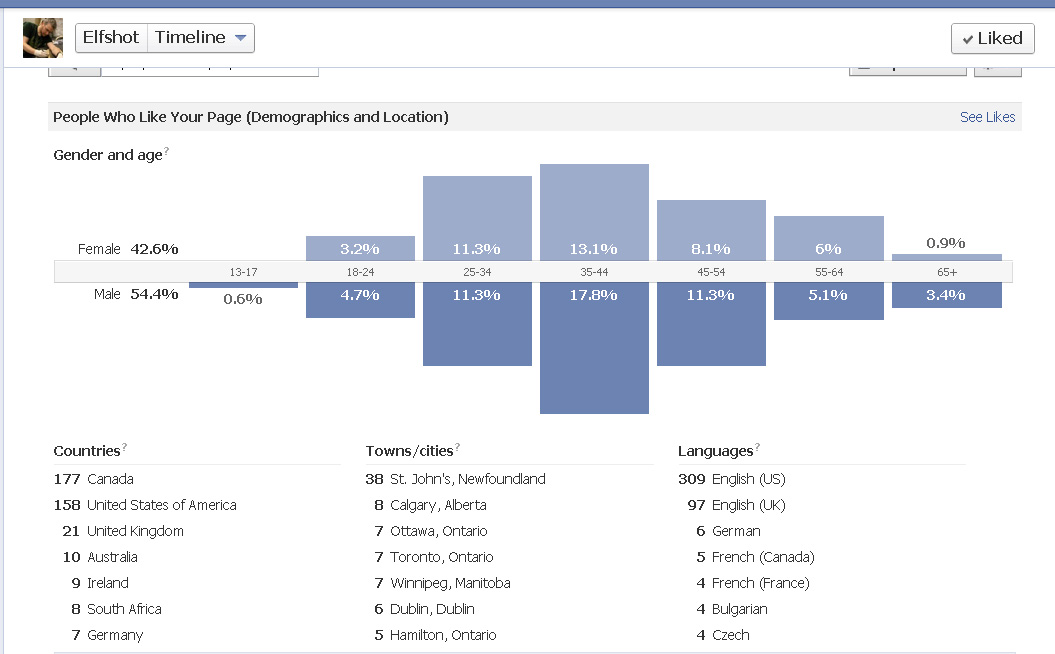Click St. John's, Newfoundland in the cities list
This screenshot has height=654, width=1055.
tap(468, 479)
